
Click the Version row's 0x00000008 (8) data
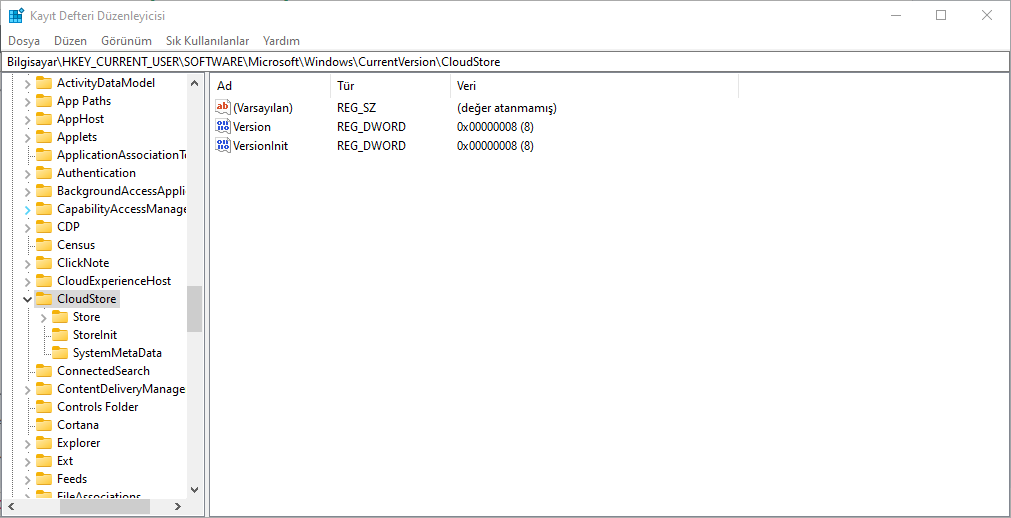pyautogui.click(x=495, y=126)
